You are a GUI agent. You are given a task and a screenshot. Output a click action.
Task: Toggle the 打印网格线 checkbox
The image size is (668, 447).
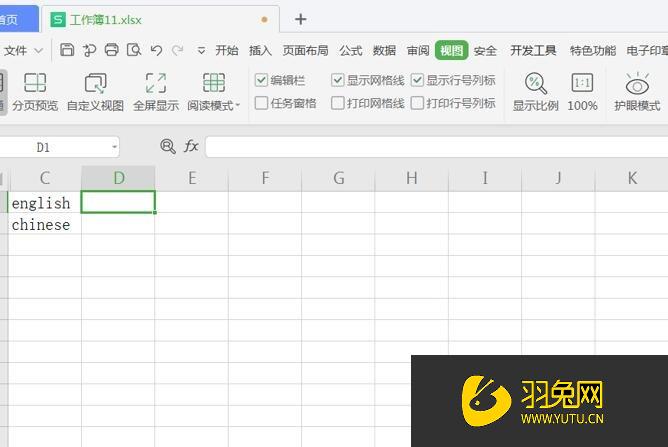337,103
